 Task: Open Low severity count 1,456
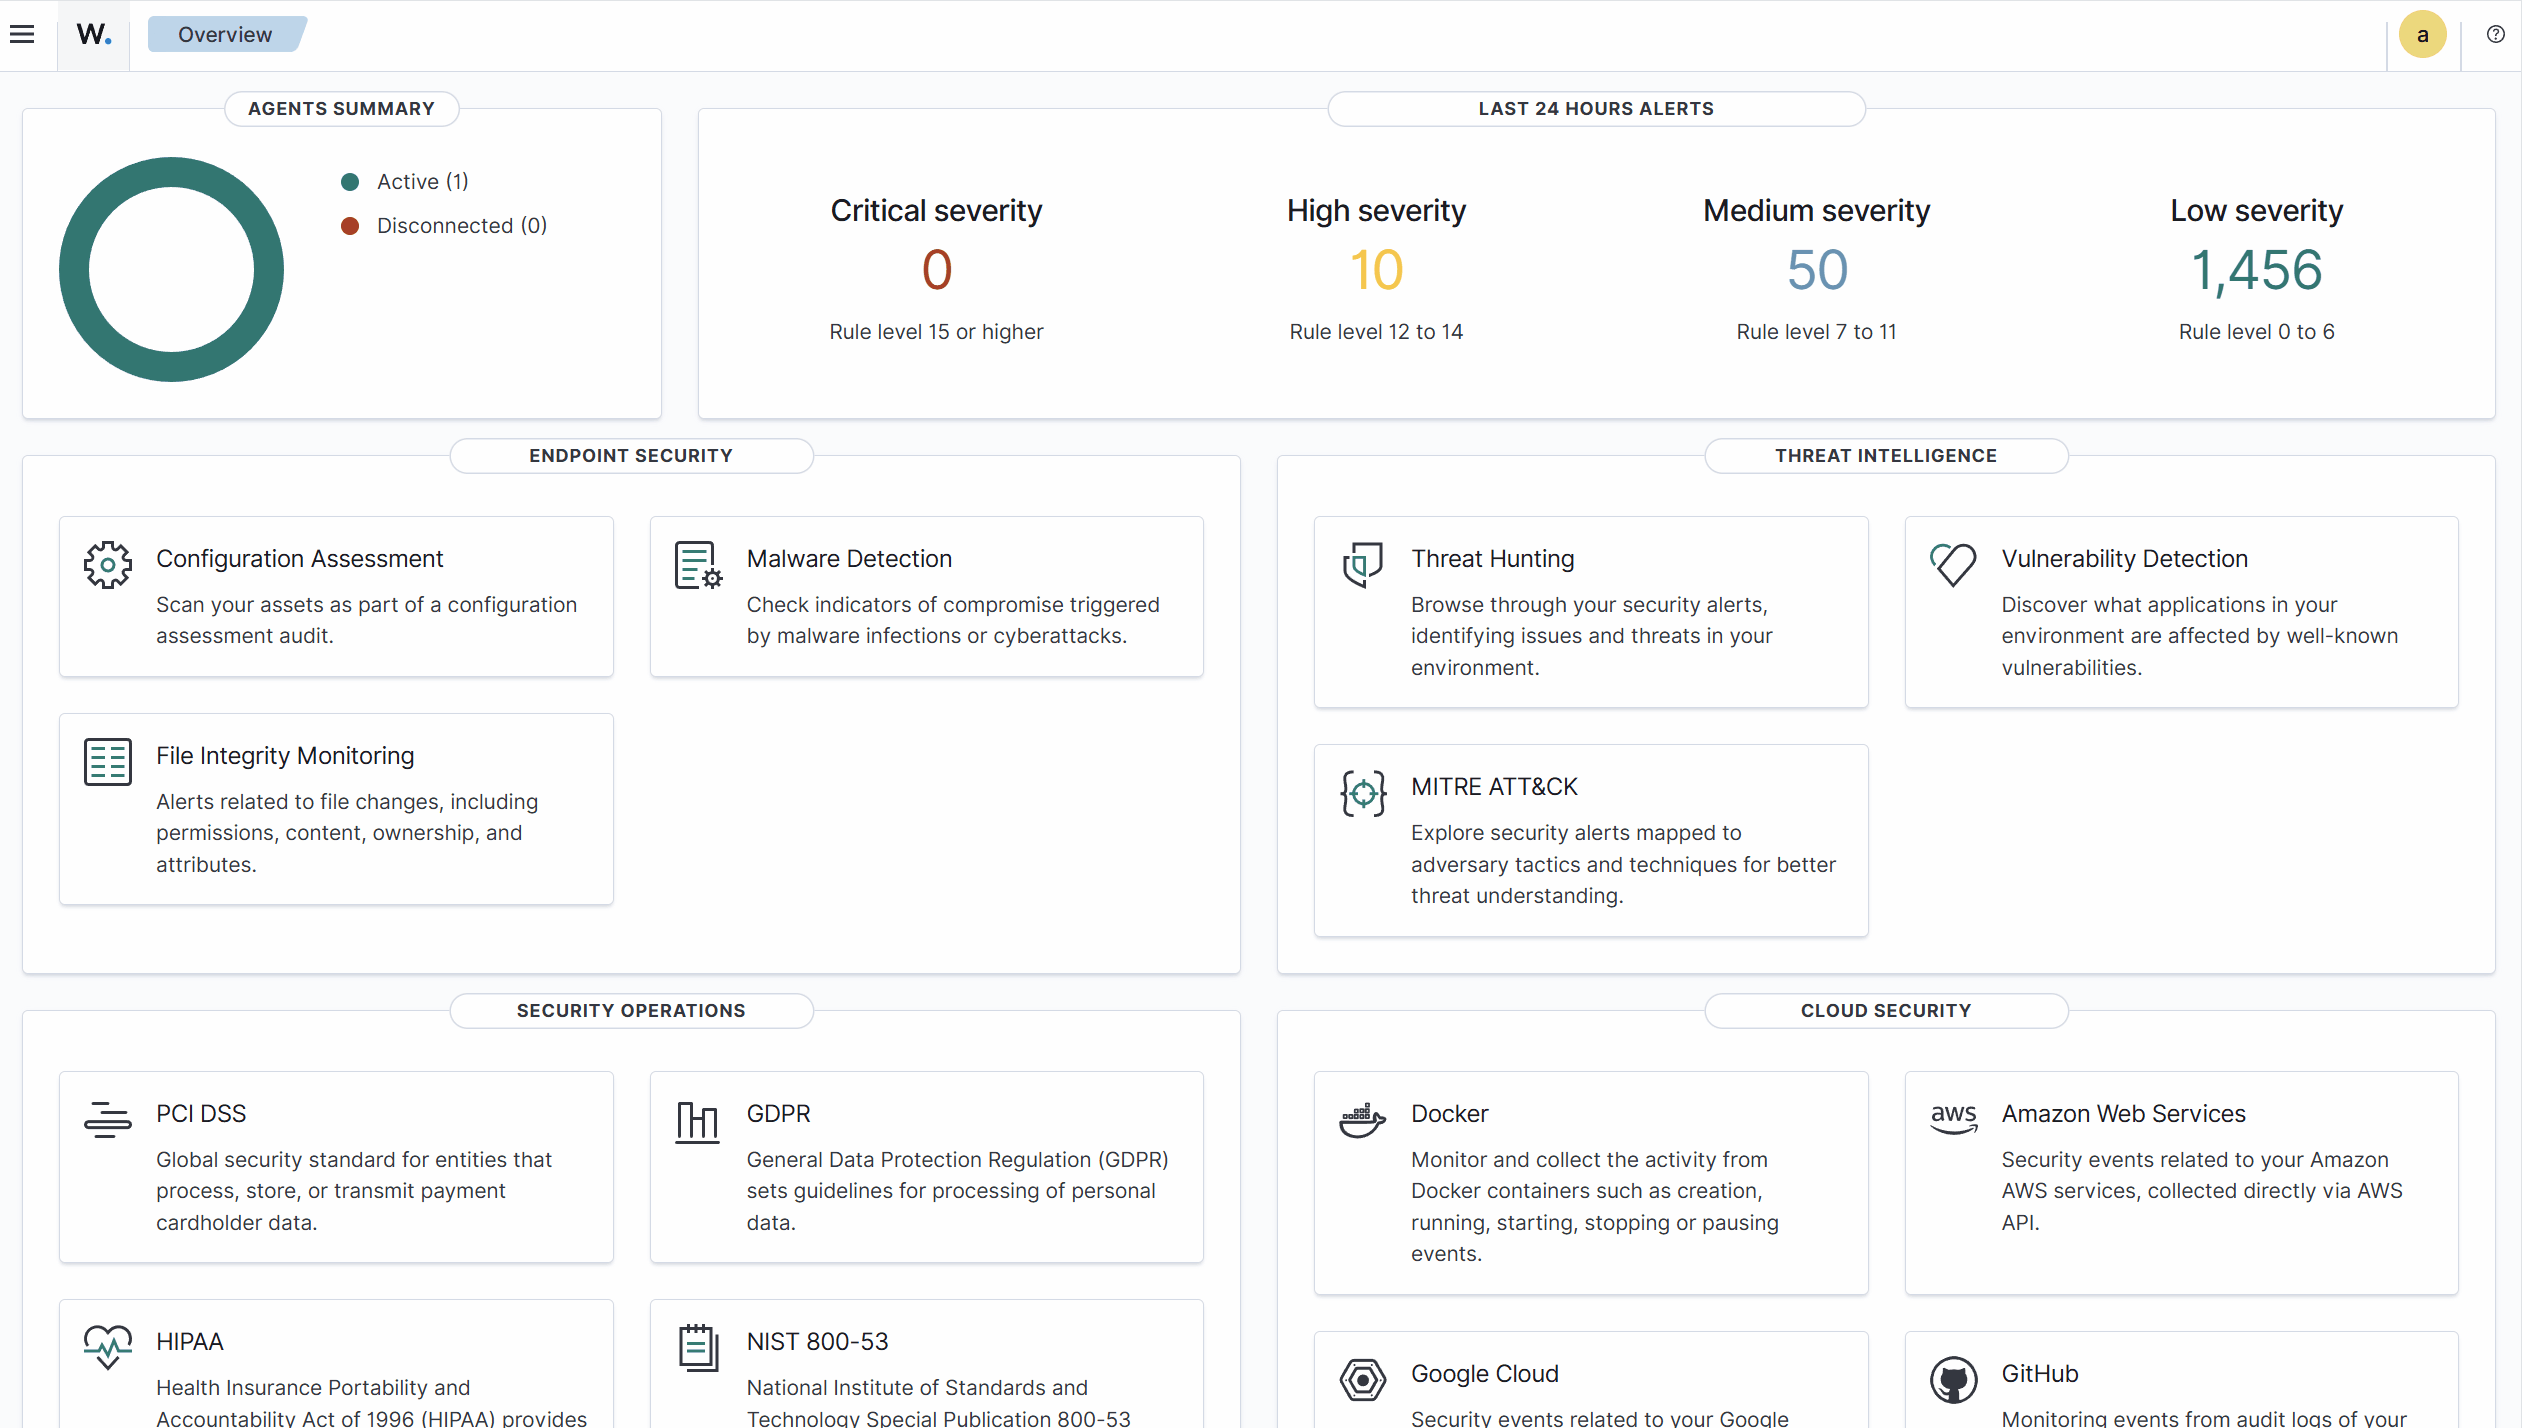[x=2256, y=270]
